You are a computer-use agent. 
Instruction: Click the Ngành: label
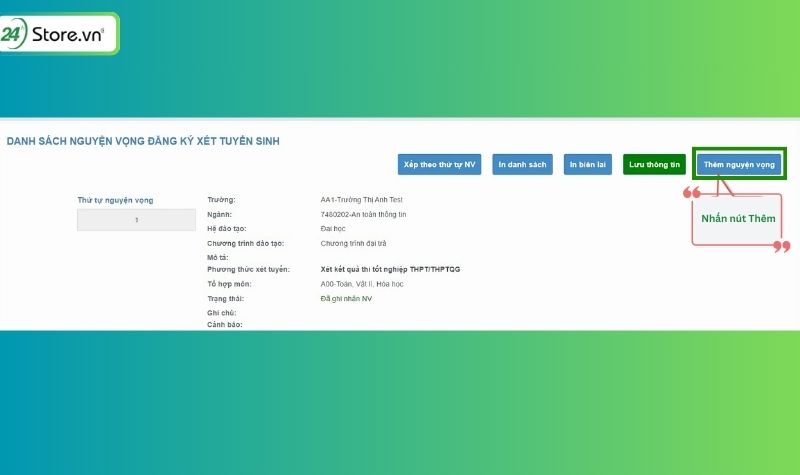(219, 214)
